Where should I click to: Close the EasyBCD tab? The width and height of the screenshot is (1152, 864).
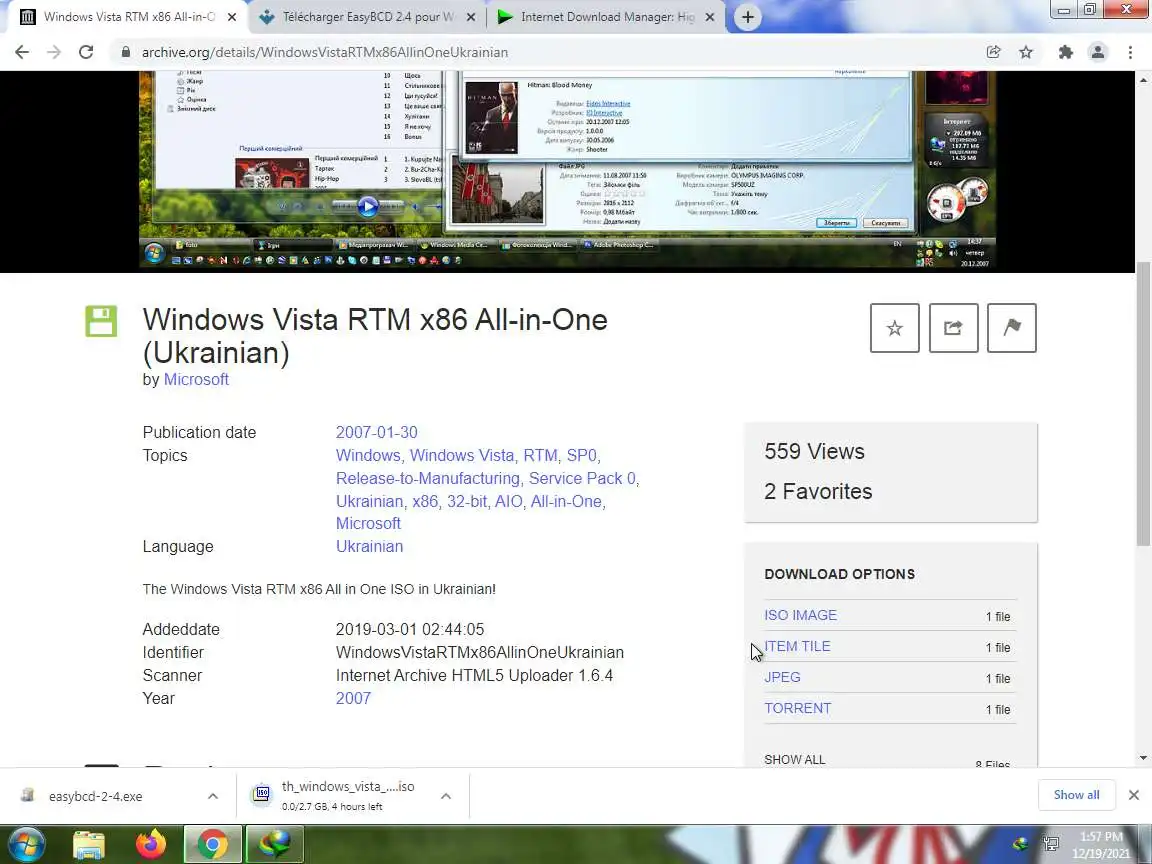(x=471, y=17)
